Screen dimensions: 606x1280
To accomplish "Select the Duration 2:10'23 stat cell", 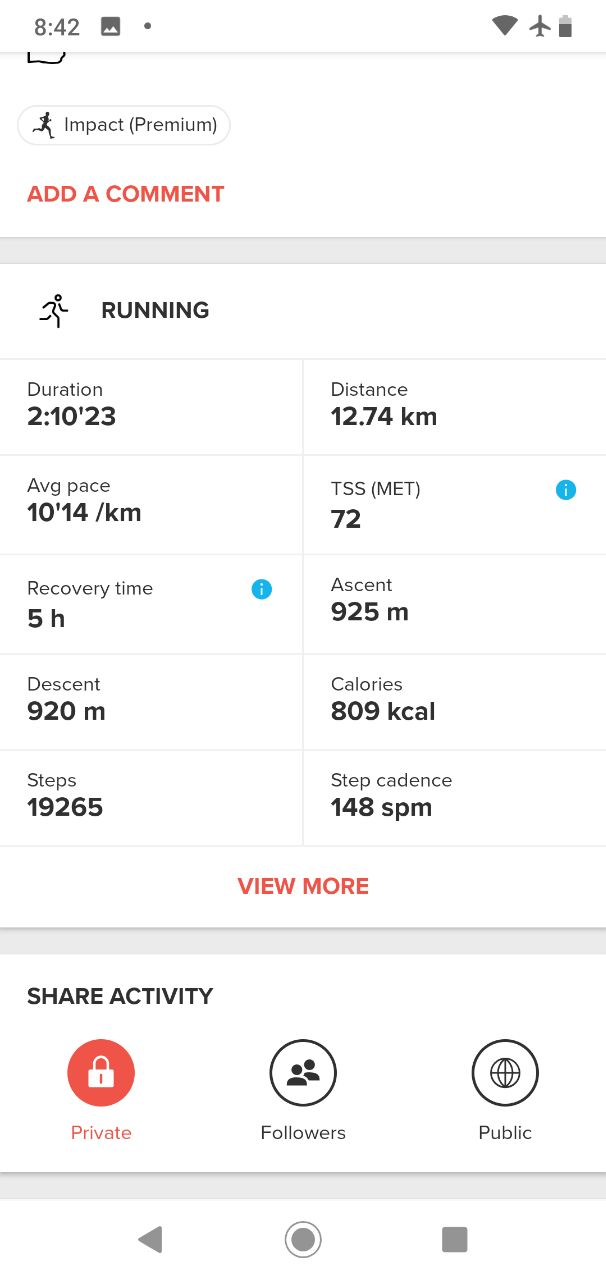I will click(151, 405).
